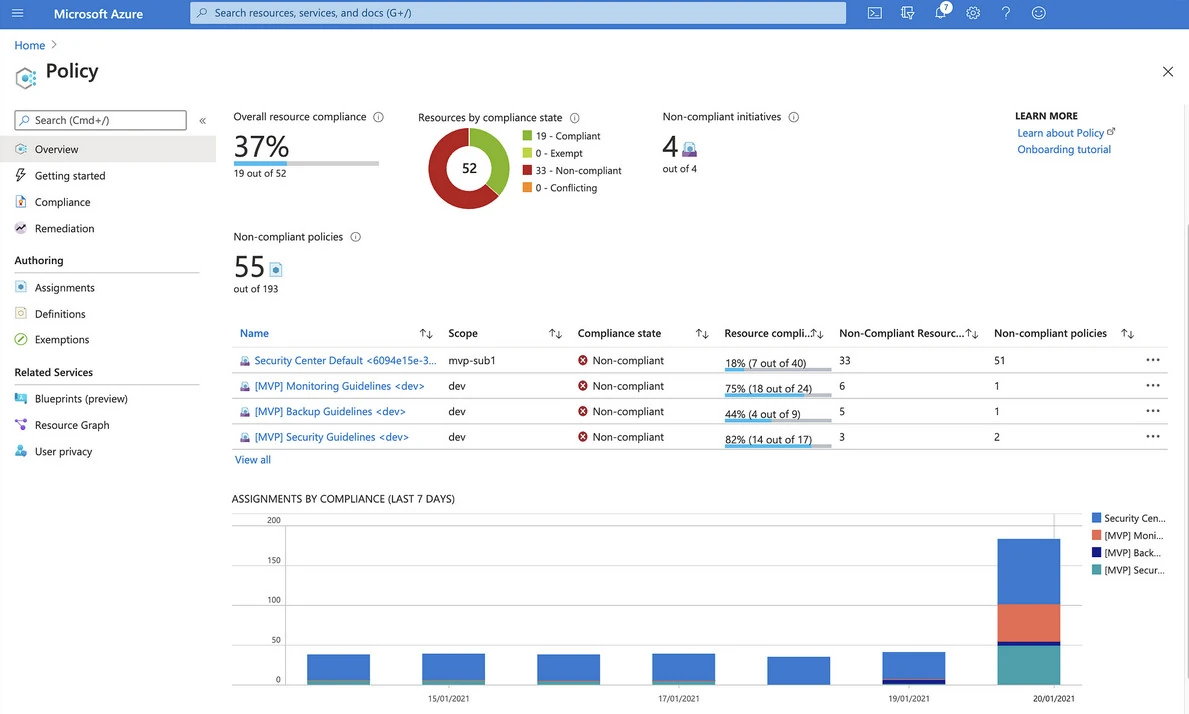Sort by the Non-Compliant Resources column arrows

[x=972, y=334]
